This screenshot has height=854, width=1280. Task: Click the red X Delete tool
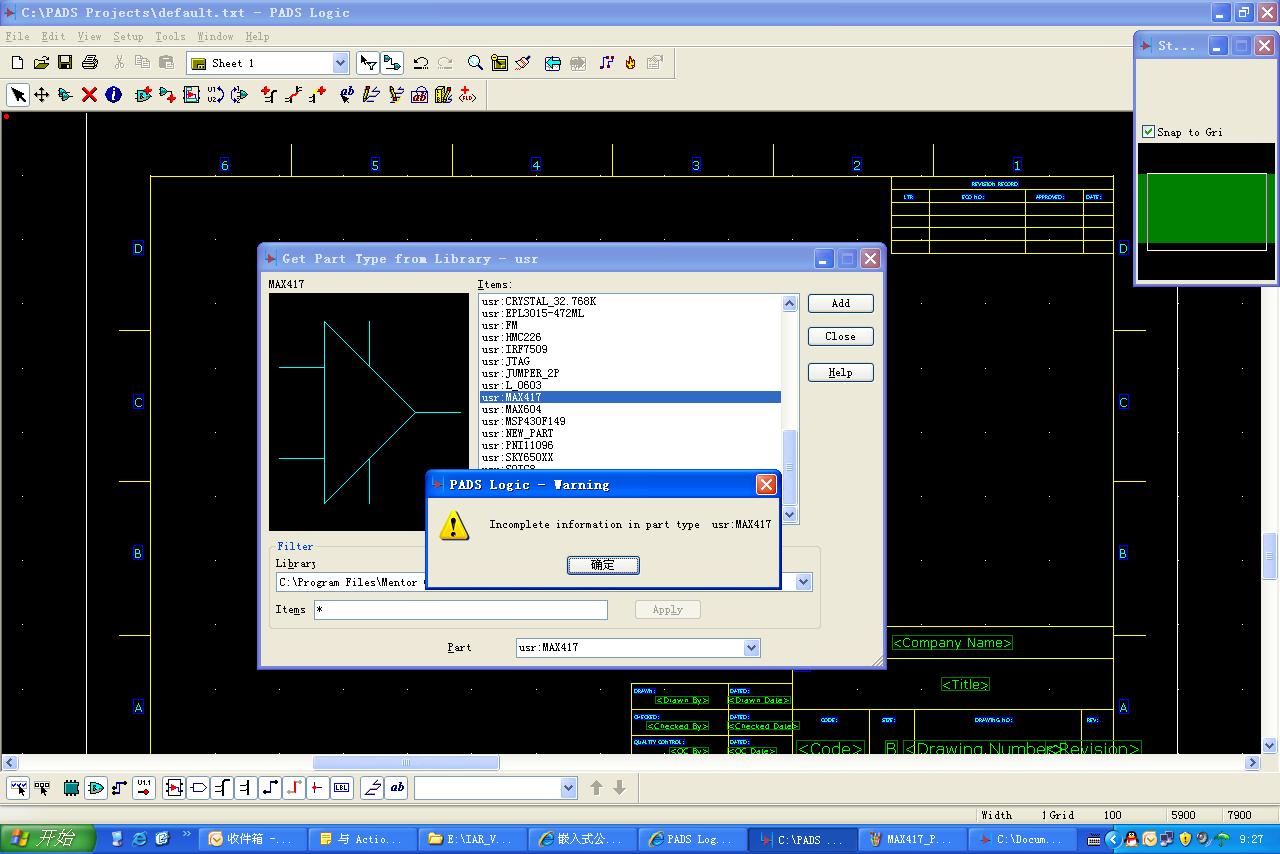tap(89, 94)
